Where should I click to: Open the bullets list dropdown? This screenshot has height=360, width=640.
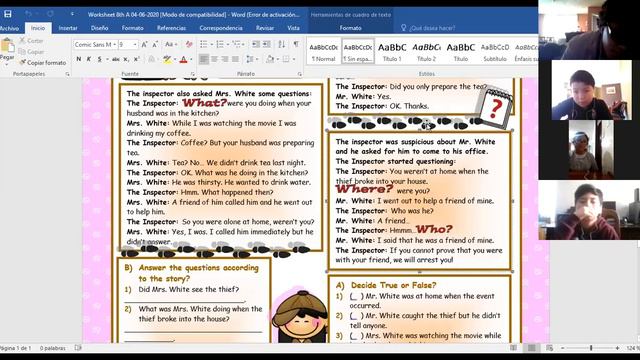[212, 44]
